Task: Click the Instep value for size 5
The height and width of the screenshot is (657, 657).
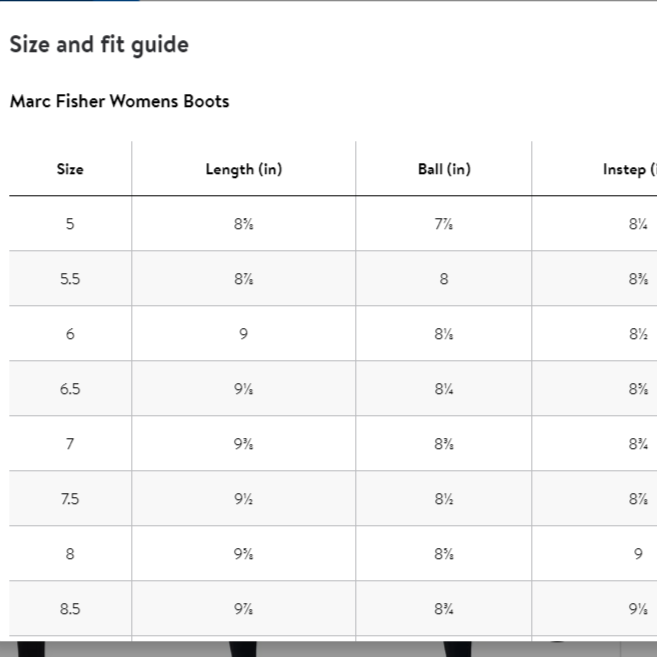Action: coord(638,224)
